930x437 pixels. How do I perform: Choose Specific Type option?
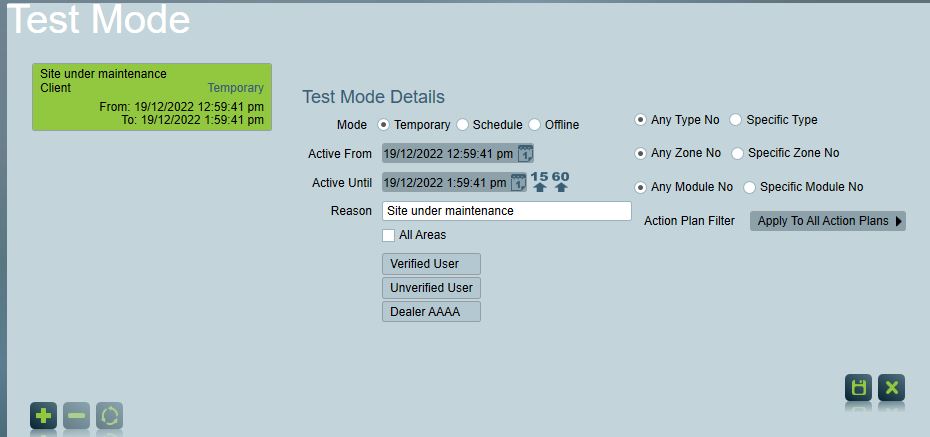[x=735, y=120]
